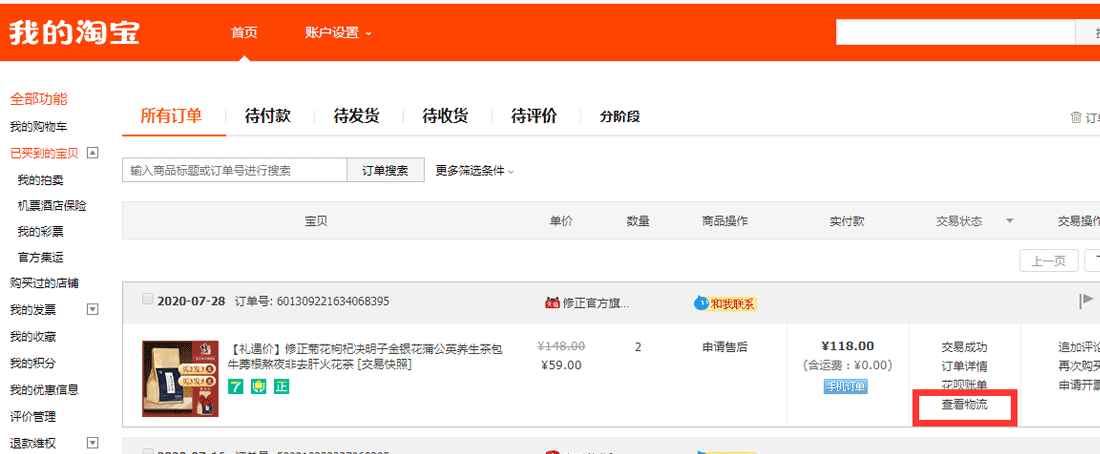Expand the 退款维权 sidebar section
The image size is (1100, 454).
[x=93, y=443]
